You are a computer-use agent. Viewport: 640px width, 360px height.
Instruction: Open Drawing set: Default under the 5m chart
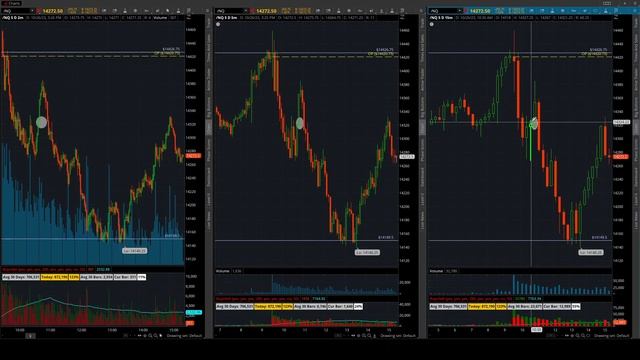[x=398, y=336]
